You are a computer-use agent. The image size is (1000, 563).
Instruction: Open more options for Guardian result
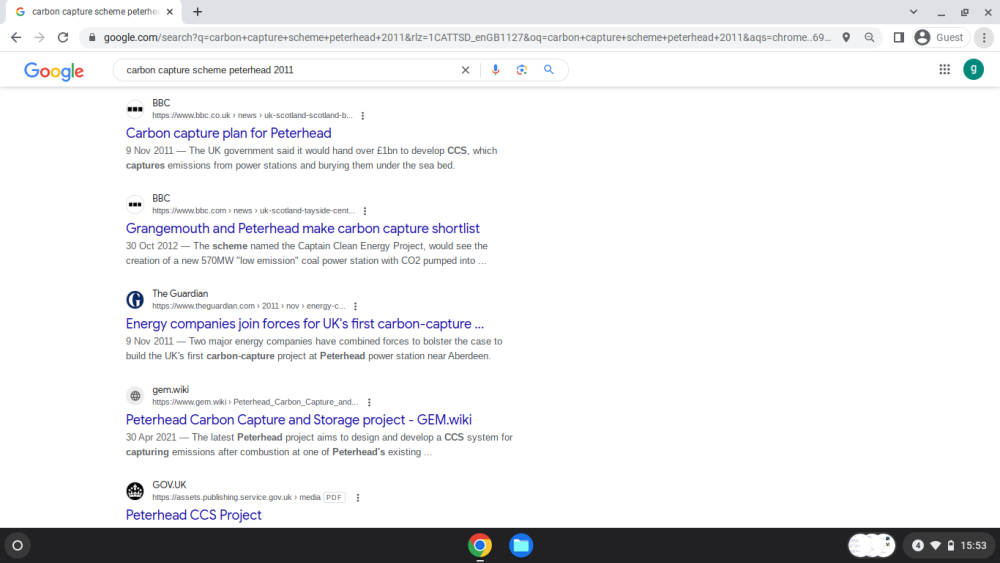(355, 307)
